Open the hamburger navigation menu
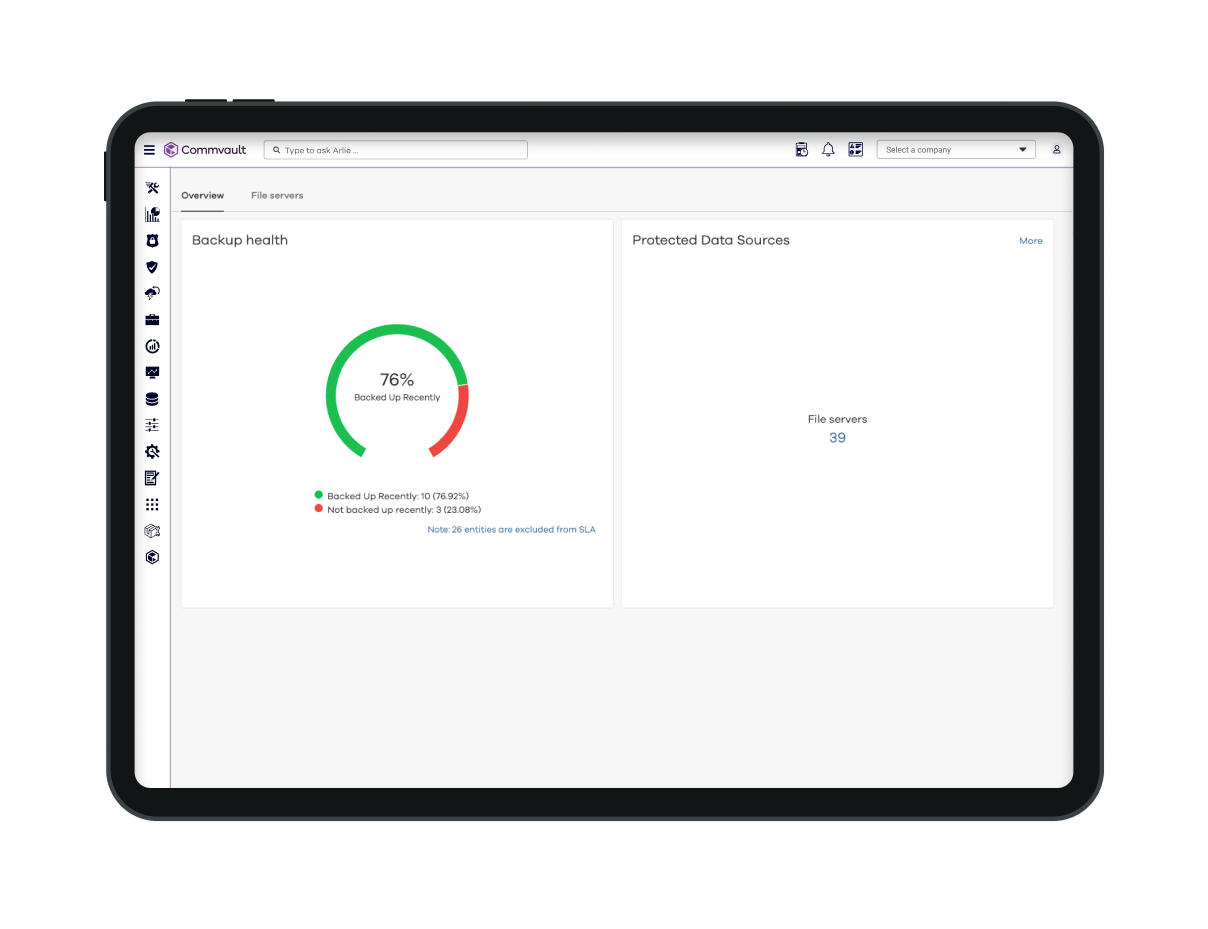1208x929 pixels. coord(149,150)
